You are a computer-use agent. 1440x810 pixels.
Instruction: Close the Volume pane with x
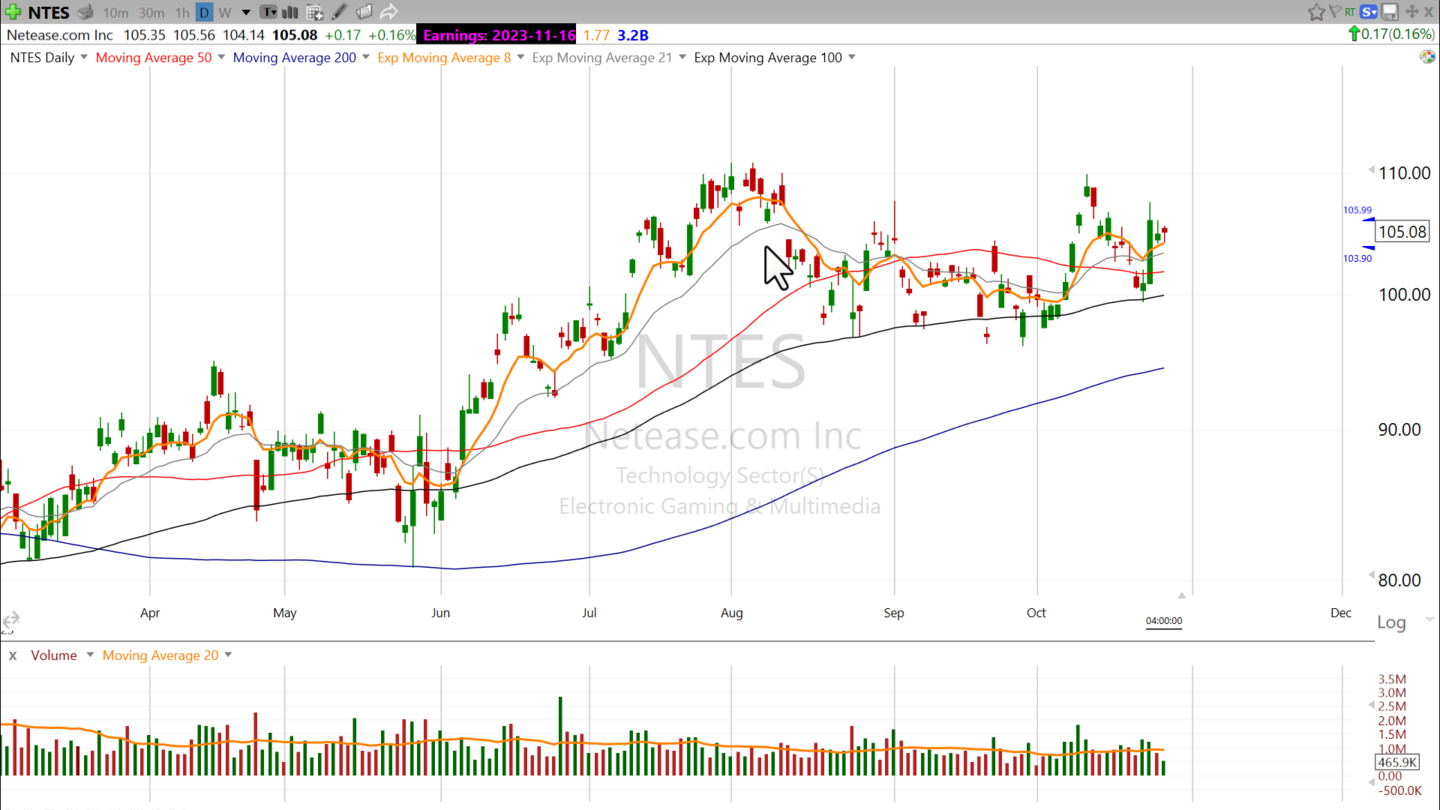click(x=13, y=656)
